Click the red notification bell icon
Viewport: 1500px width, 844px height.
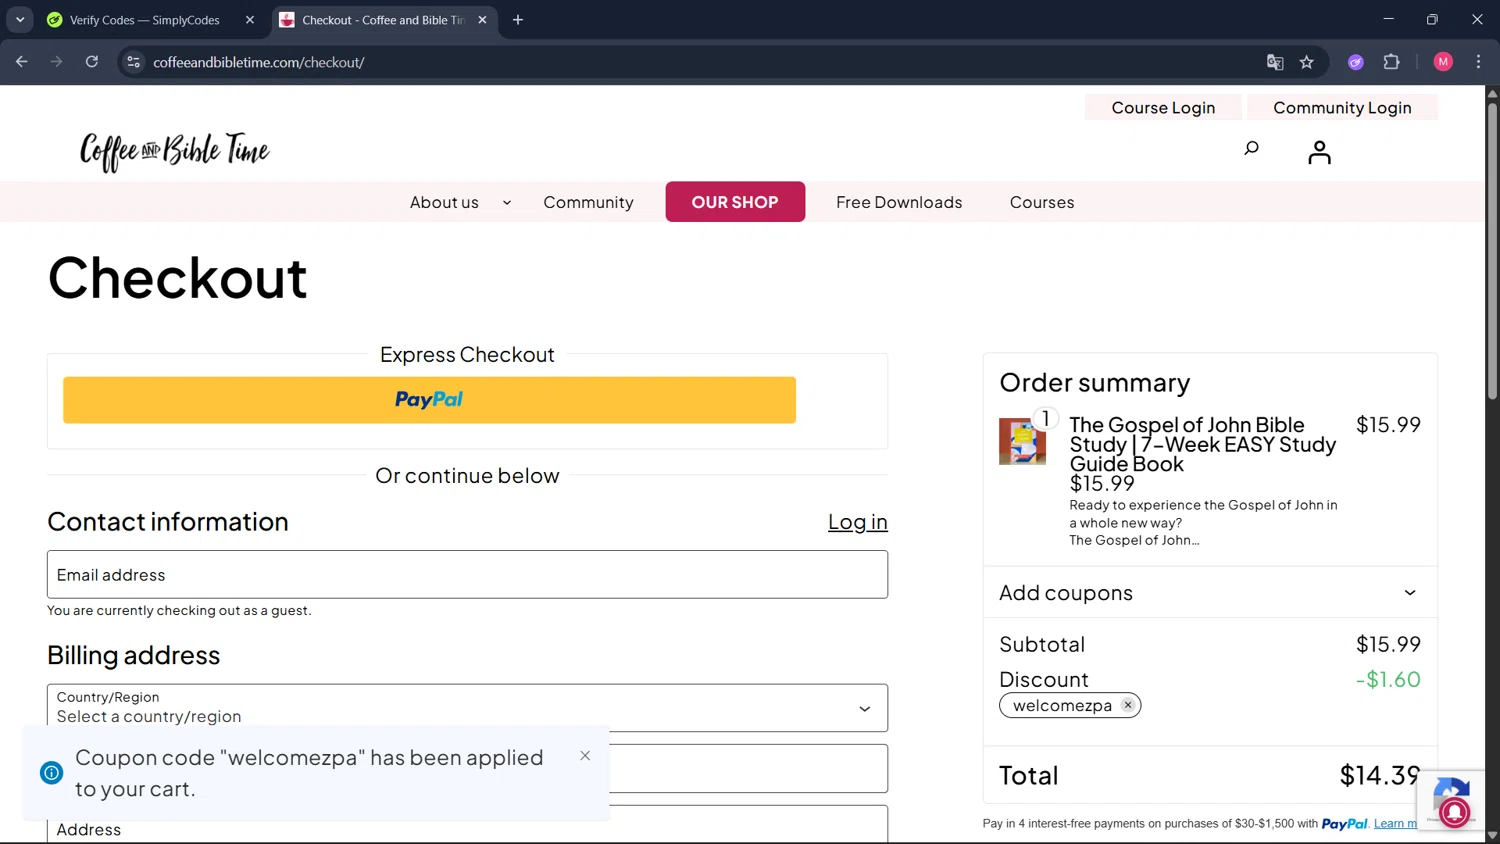coord(1455,812)
